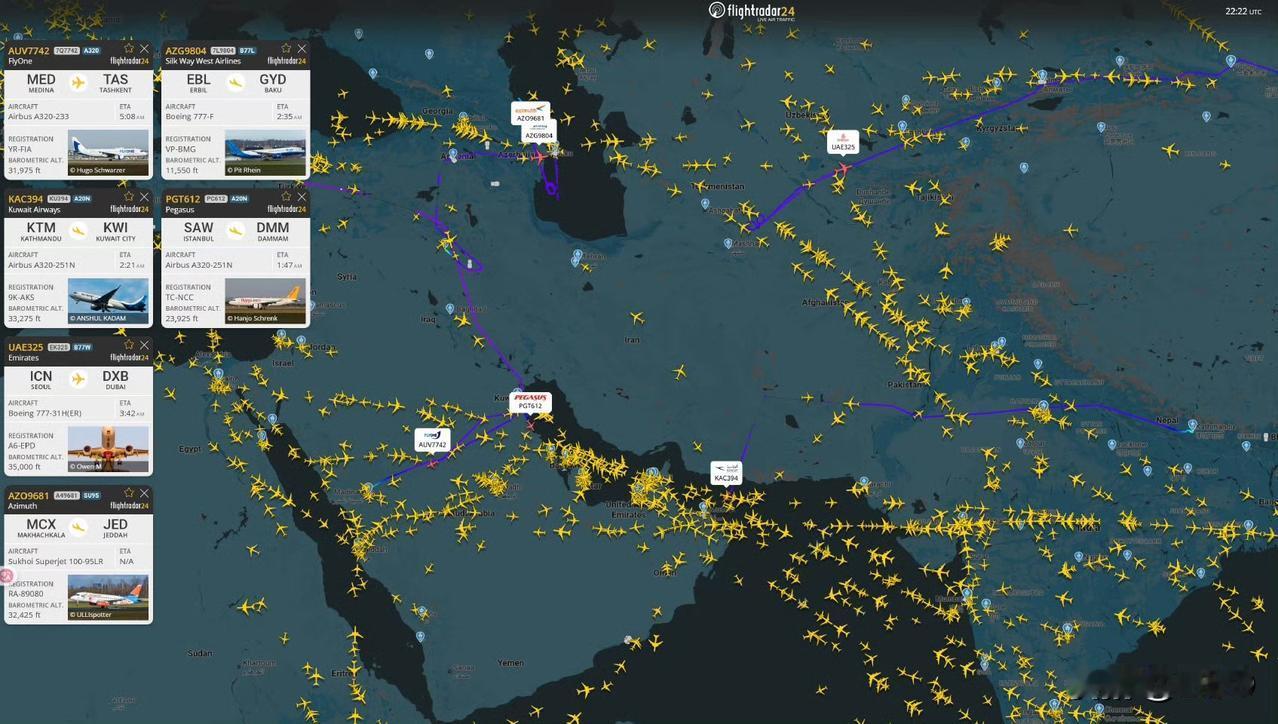Select origin airport KTM Kathmandu
The image size is (1278, 724).
tap(41, 231)
